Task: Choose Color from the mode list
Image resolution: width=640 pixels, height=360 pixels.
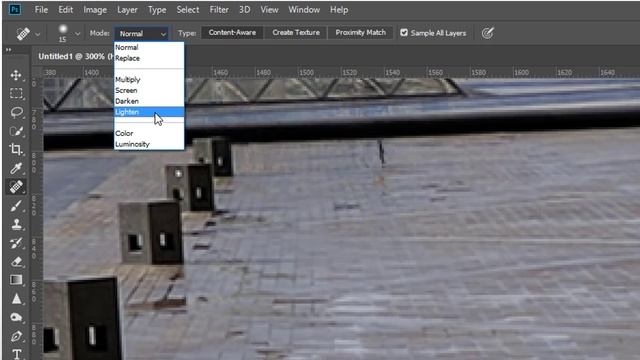Action: 149,133
